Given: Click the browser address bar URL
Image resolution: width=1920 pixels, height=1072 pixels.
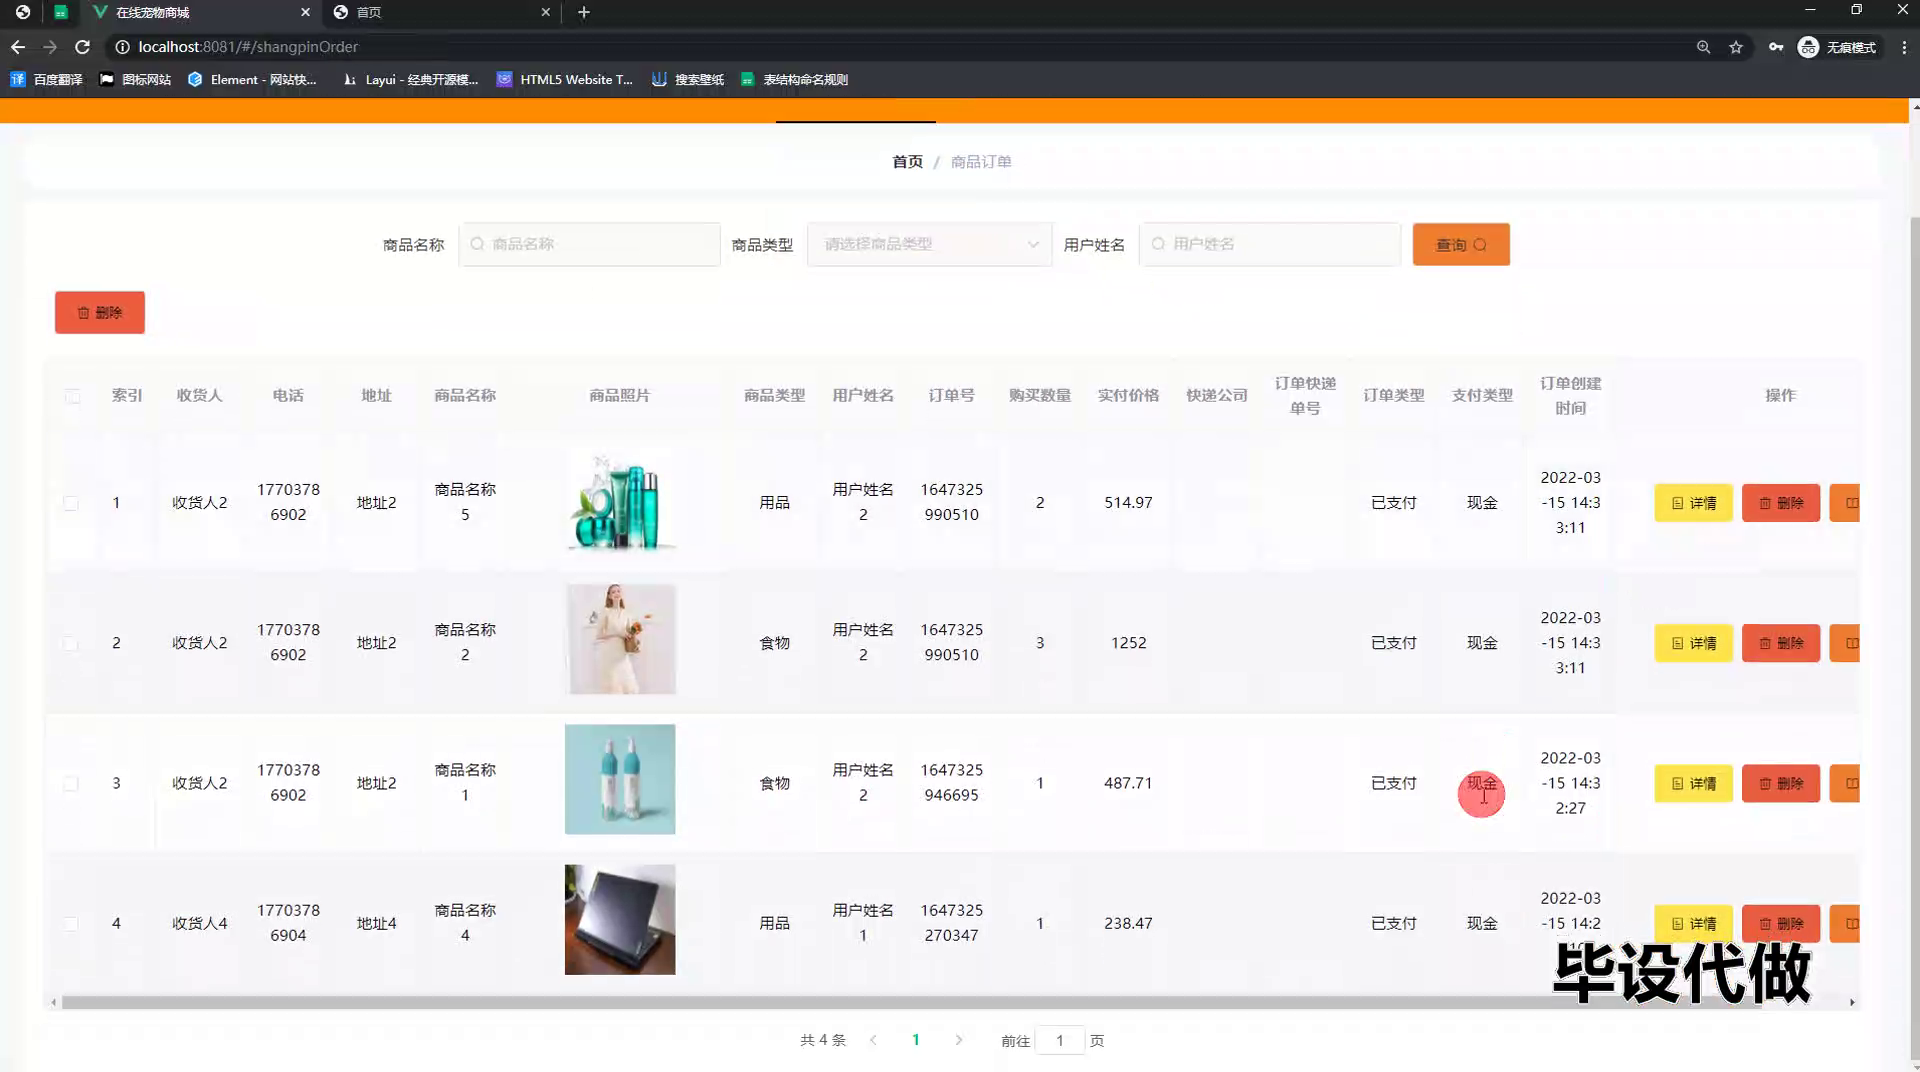Looking at the screenshot, I should click(248, 47).
